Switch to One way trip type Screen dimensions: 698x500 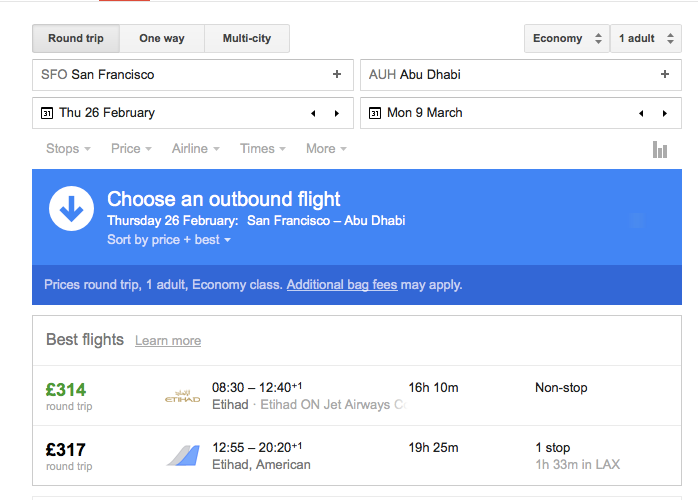point(162,39)
